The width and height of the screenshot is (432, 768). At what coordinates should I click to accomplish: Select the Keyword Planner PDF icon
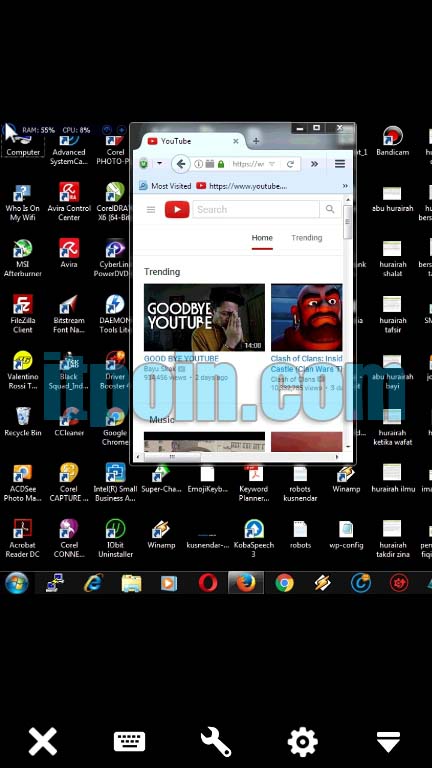[x=254, y=483]
